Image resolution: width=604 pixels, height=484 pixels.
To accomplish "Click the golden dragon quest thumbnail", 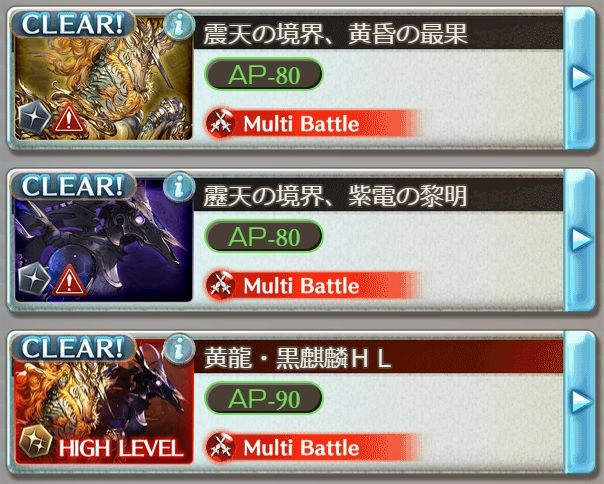I will (103, 78).
